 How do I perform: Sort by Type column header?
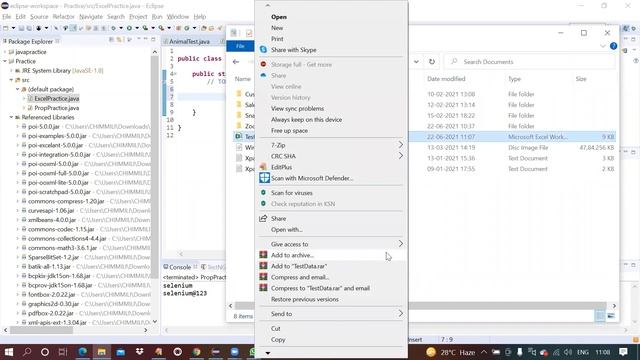[514, 79]
